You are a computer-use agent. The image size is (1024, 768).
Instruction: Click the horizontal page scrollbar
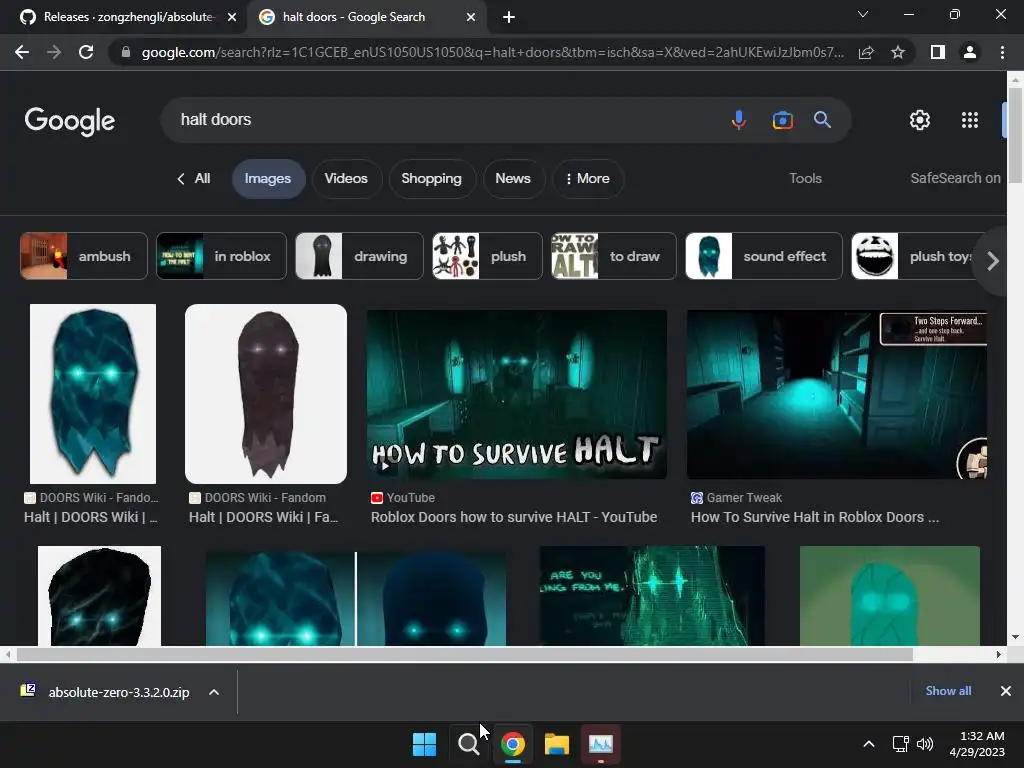[464, 654]
